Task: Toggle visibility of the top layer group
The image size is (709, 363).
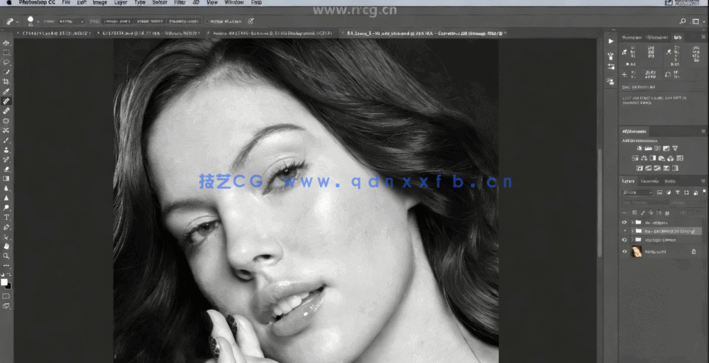Action: 624,222
